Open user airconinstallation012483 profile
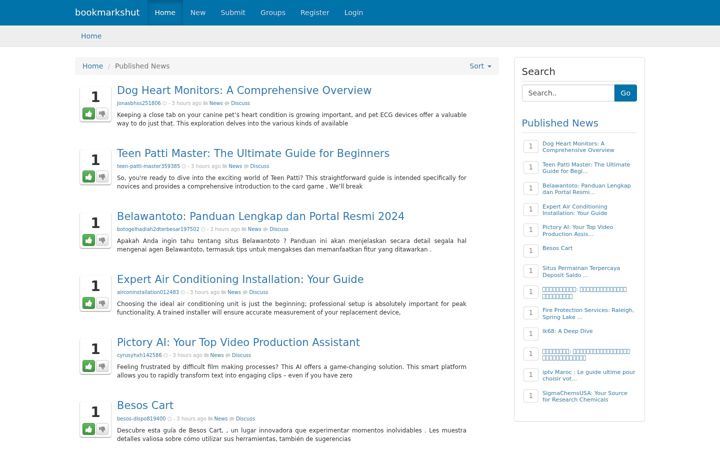Viewport: 720px width, 450px height. 148,292
